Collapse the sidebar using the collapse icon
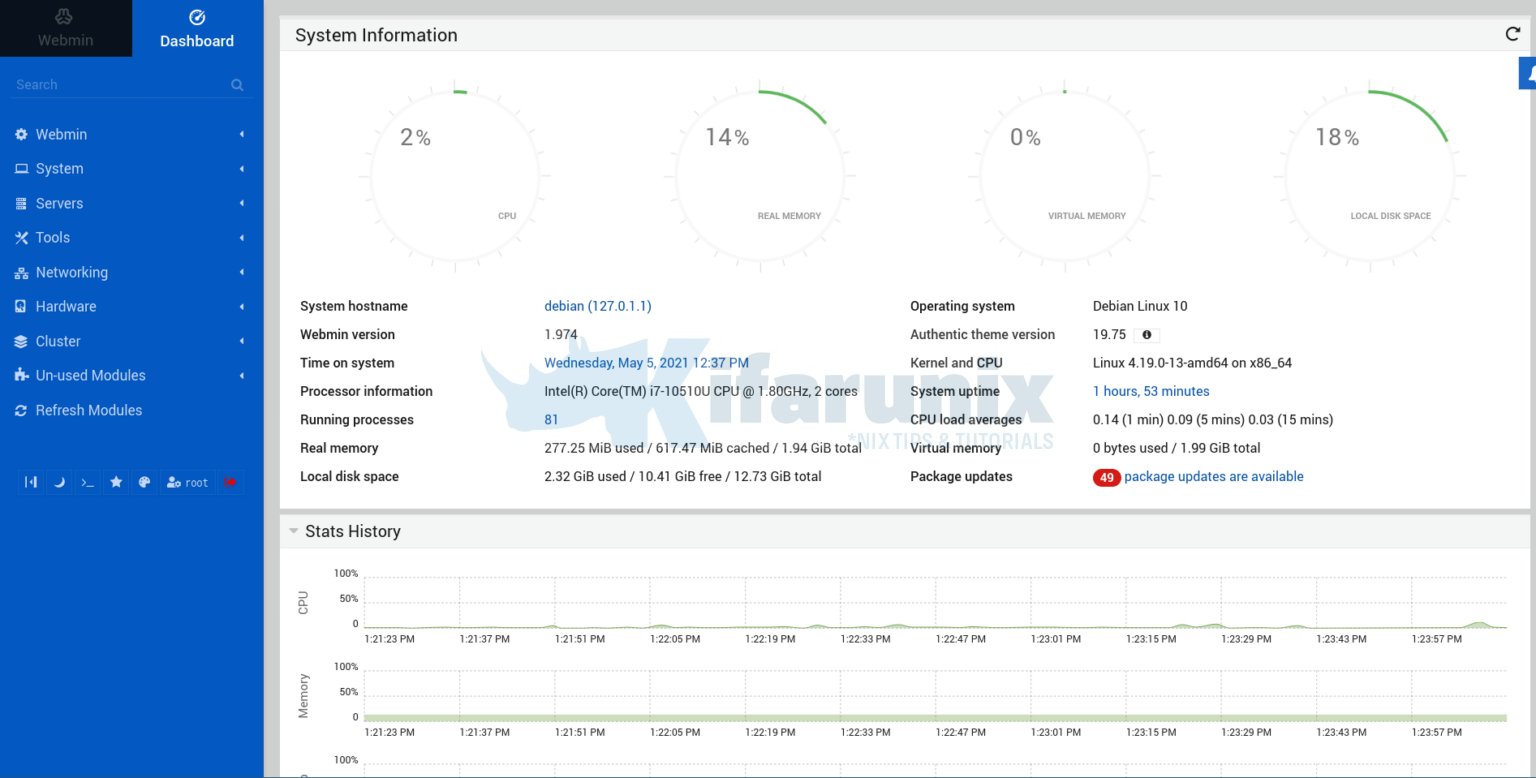This screenshot has height=778, width=1536. point(30,482)
